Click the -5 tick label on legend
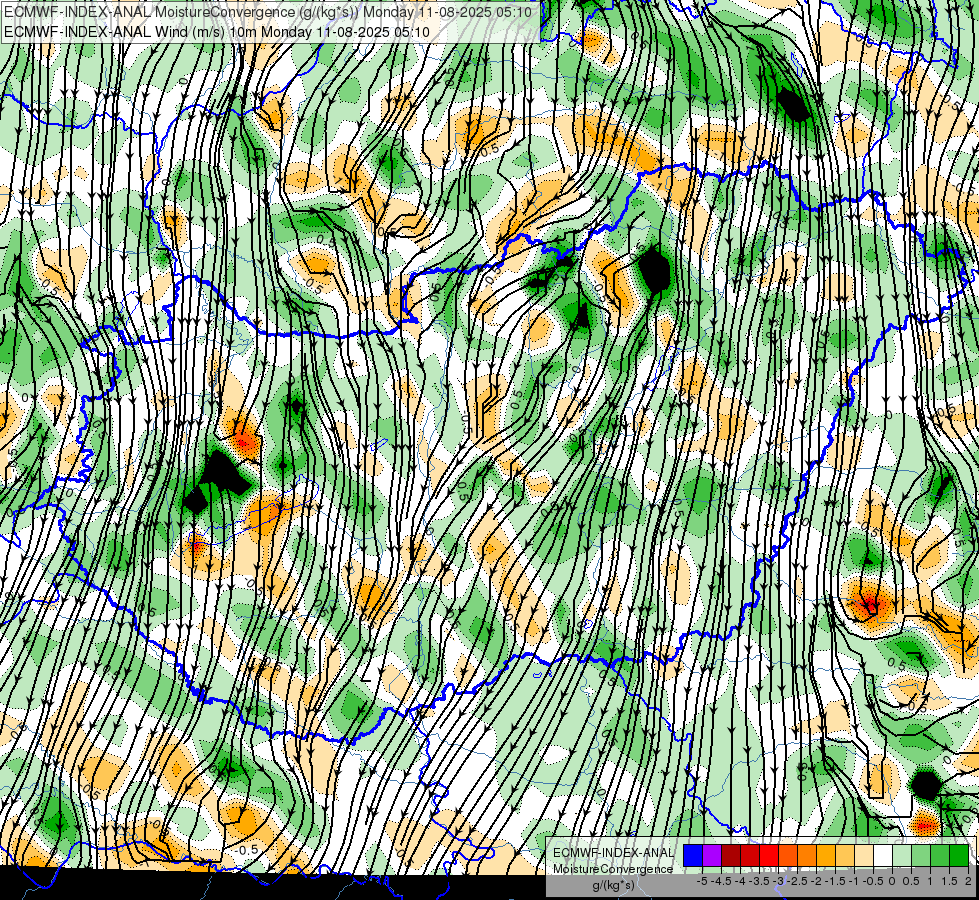Screen dimensions: 979x900 point(702,881)
